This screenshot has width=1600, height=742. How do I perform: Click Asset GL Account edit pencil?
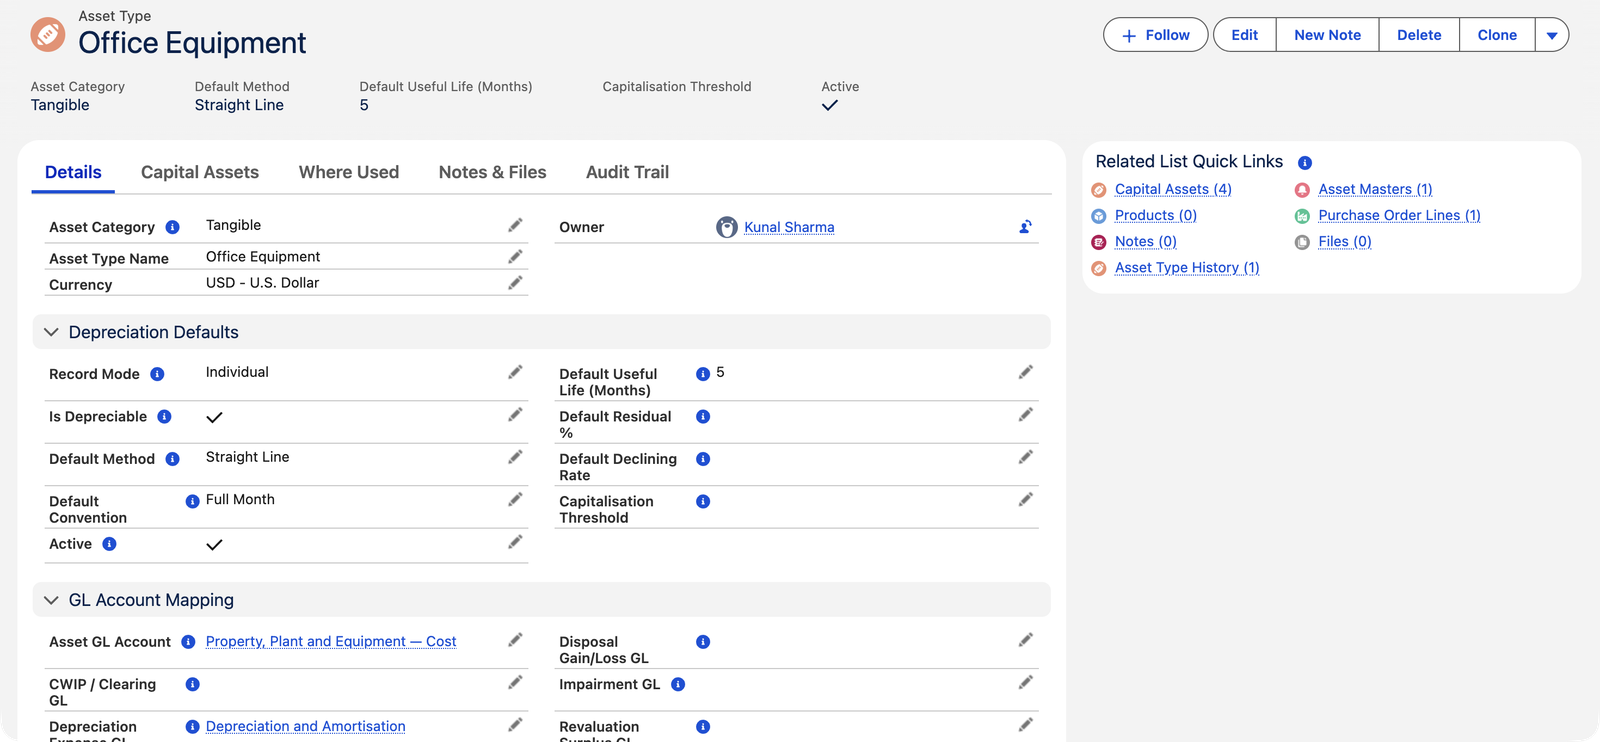click(515, 640)
